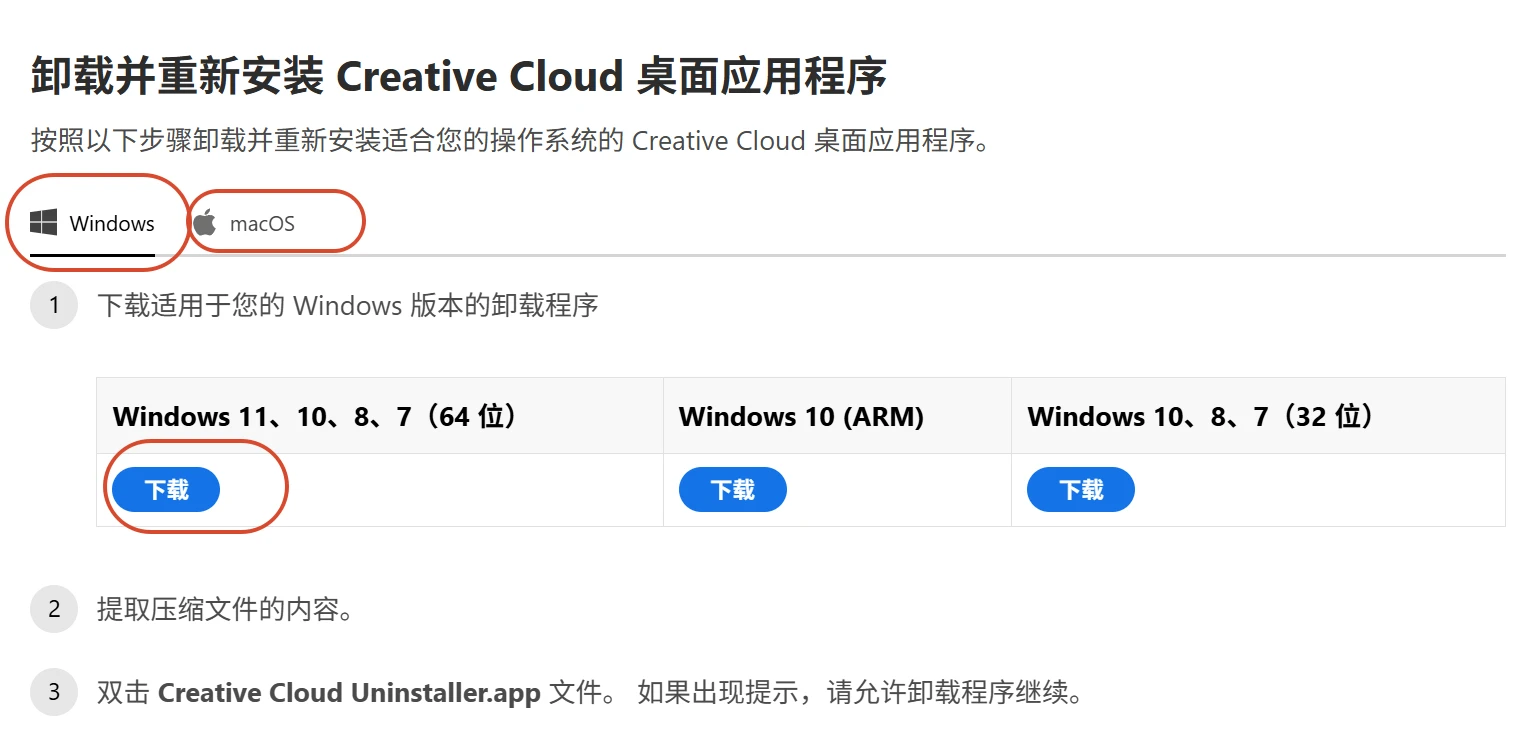Click text '如果出现提示，请允许卸载程序继续。'

click(x=860, y=692)
